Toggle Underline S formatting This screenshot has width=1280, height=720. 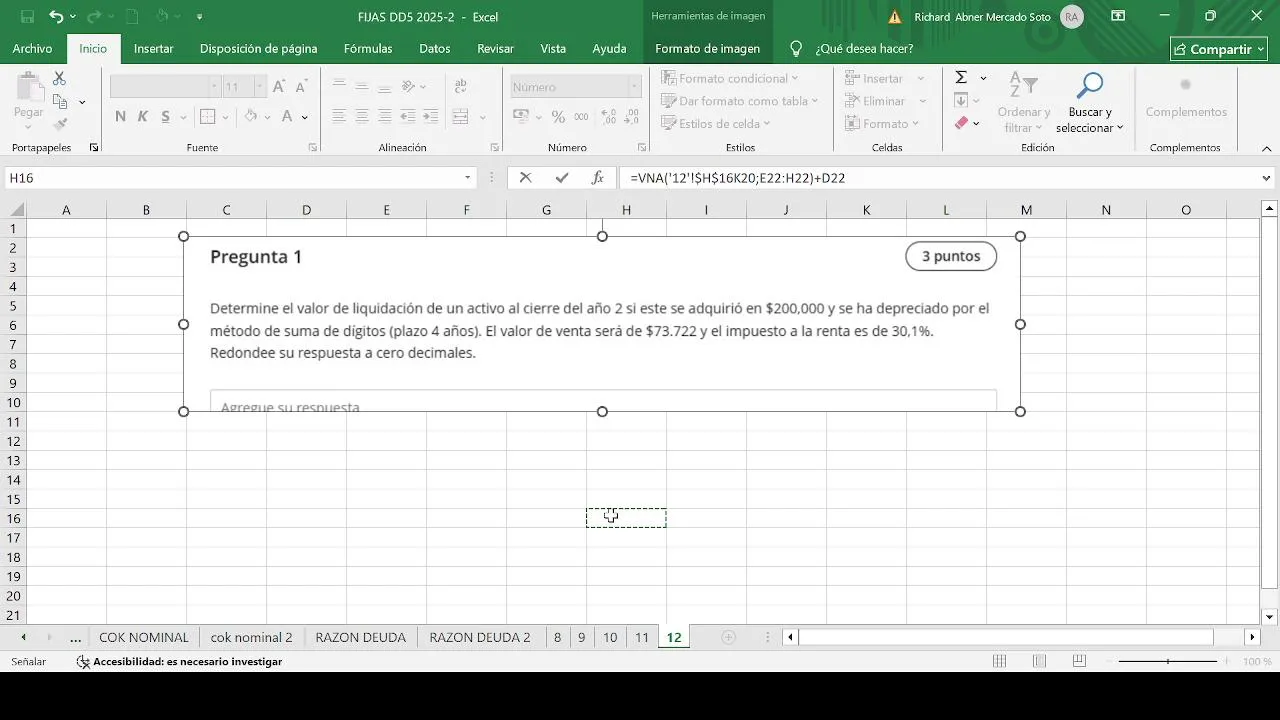pos(166,116)
